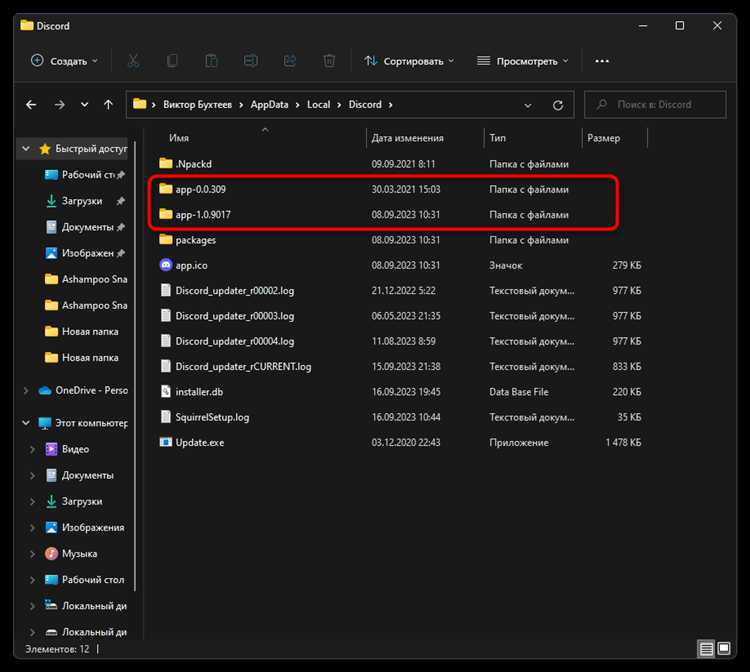This screenshot has width=750, height=672.
Task: Collapse Быстрый доступ tree section
Action: [x=26, y=149]
